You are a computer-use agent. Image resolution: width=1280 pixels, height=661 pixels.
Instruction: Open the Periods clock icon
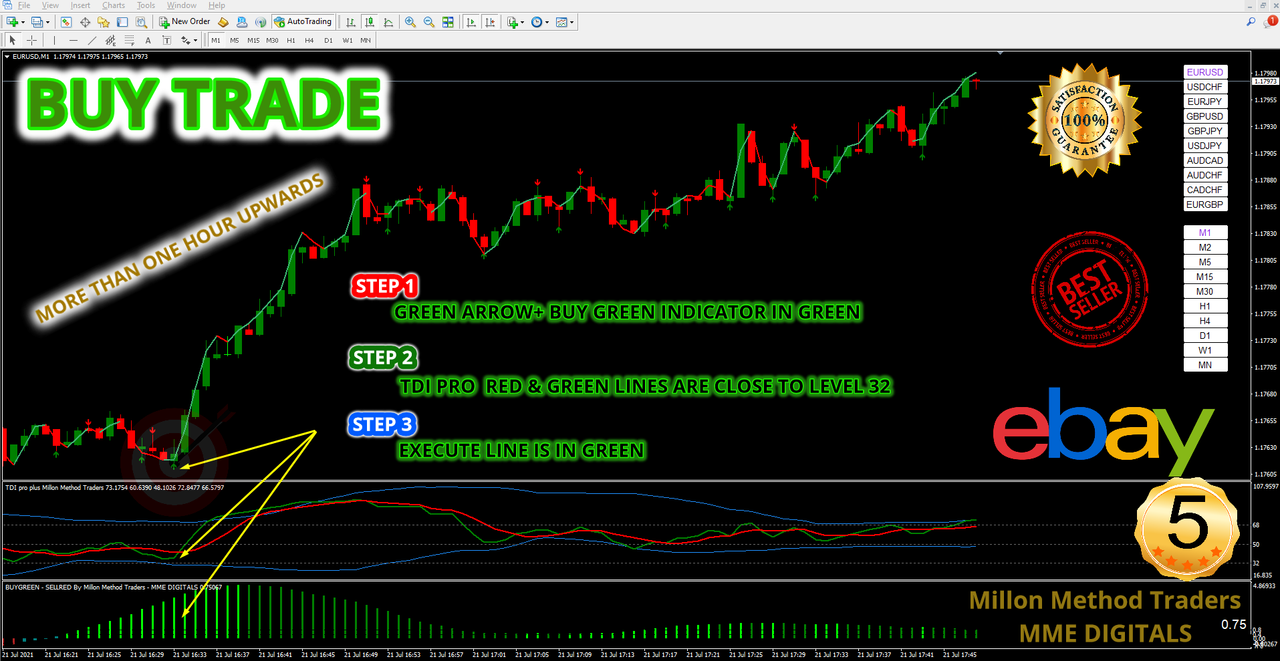[x=536, y=22]
